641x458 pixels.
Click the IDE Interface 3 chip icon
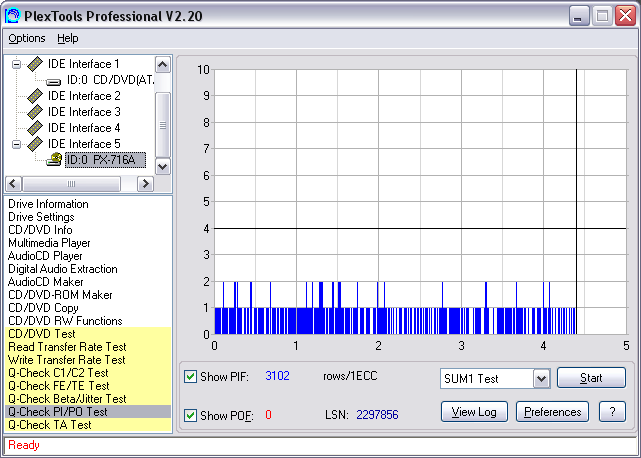[35, 112]
